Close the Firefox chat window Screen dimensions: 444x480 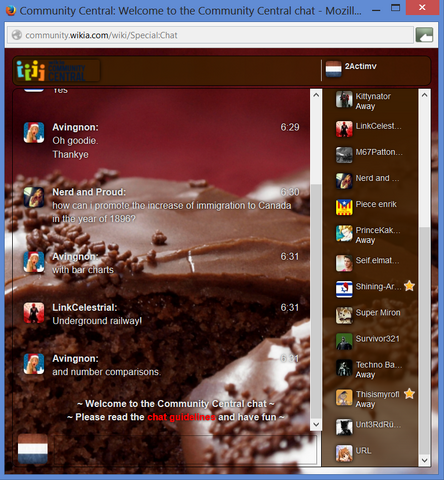422,7
